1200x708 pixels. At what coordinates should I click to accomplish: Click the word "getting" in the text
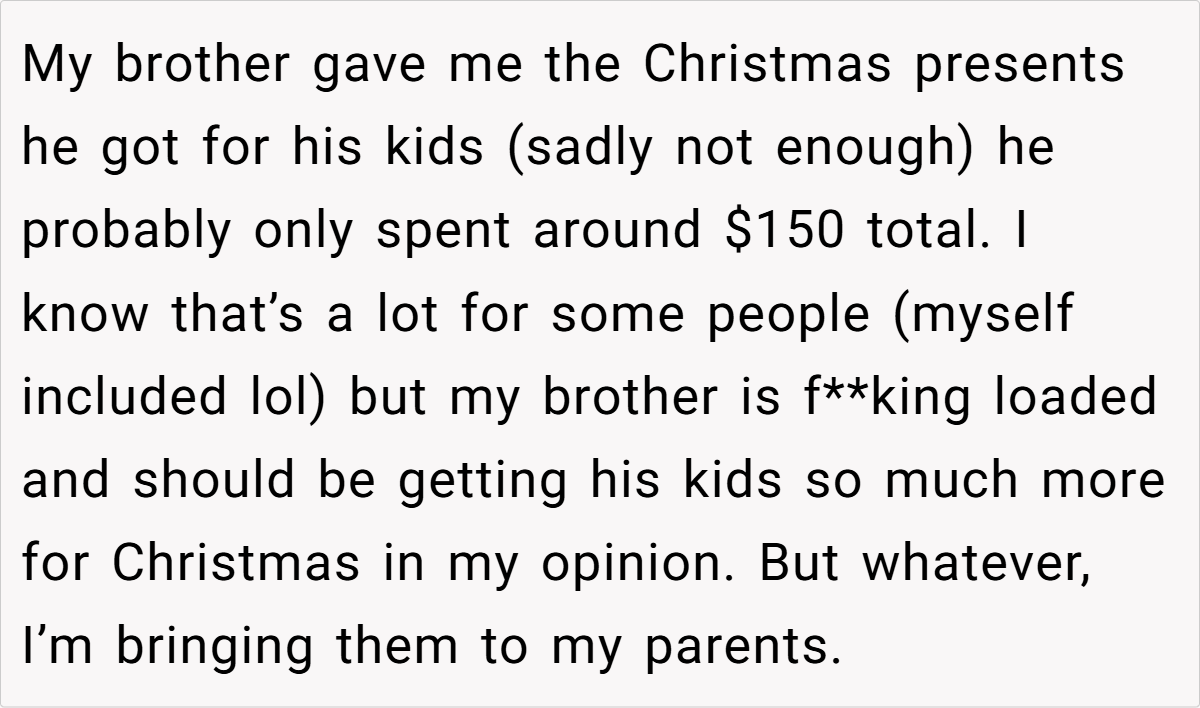(484, 483)
